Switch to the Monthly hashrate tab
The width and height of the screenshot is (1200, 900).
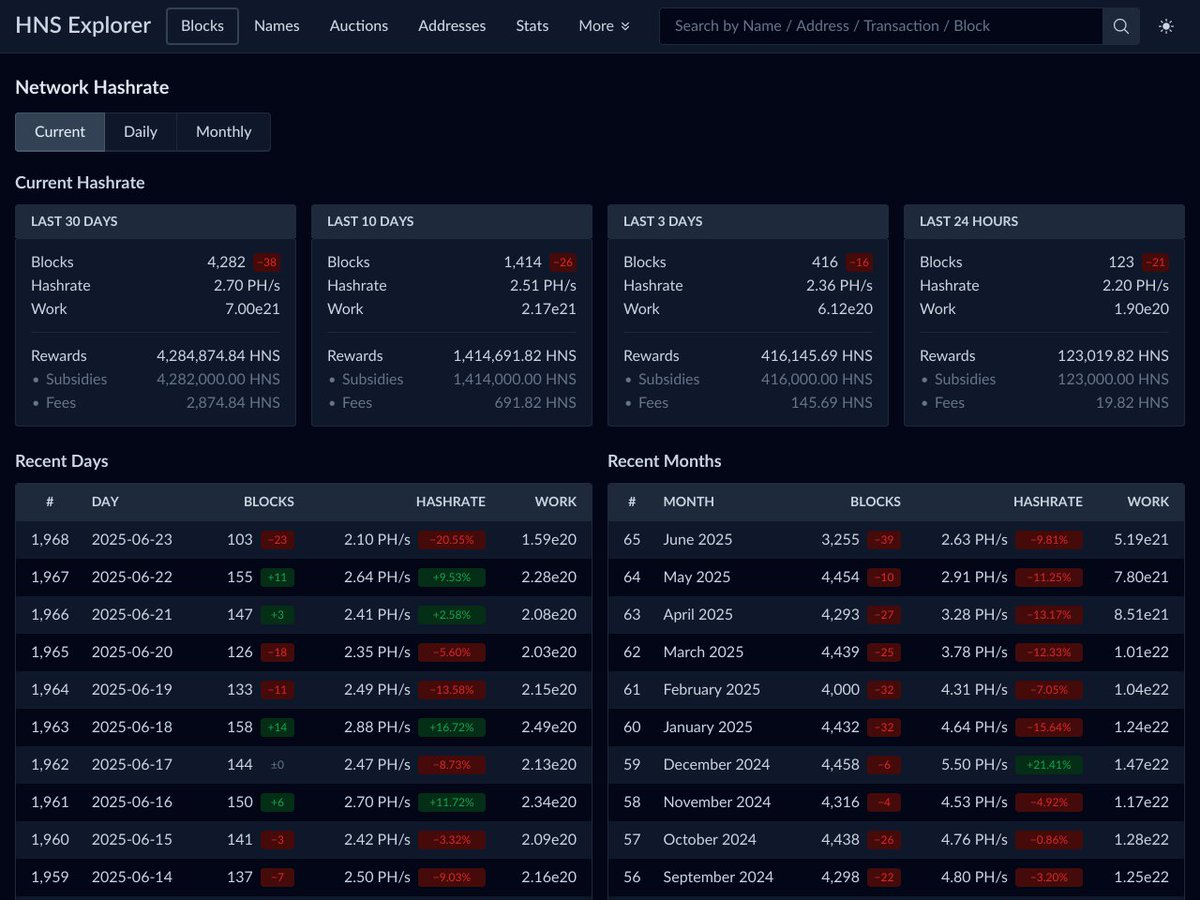(224, 132)
